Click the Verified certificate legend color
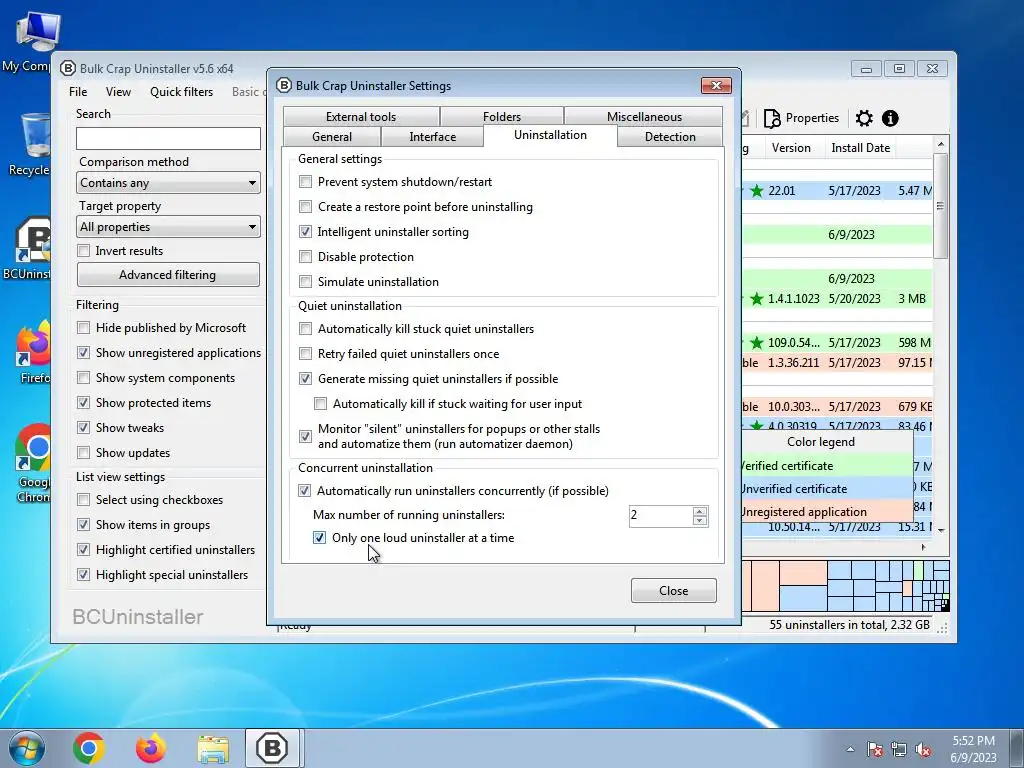Image resolution: width=1024 pixels, height=768 pixels. point(826,466)
